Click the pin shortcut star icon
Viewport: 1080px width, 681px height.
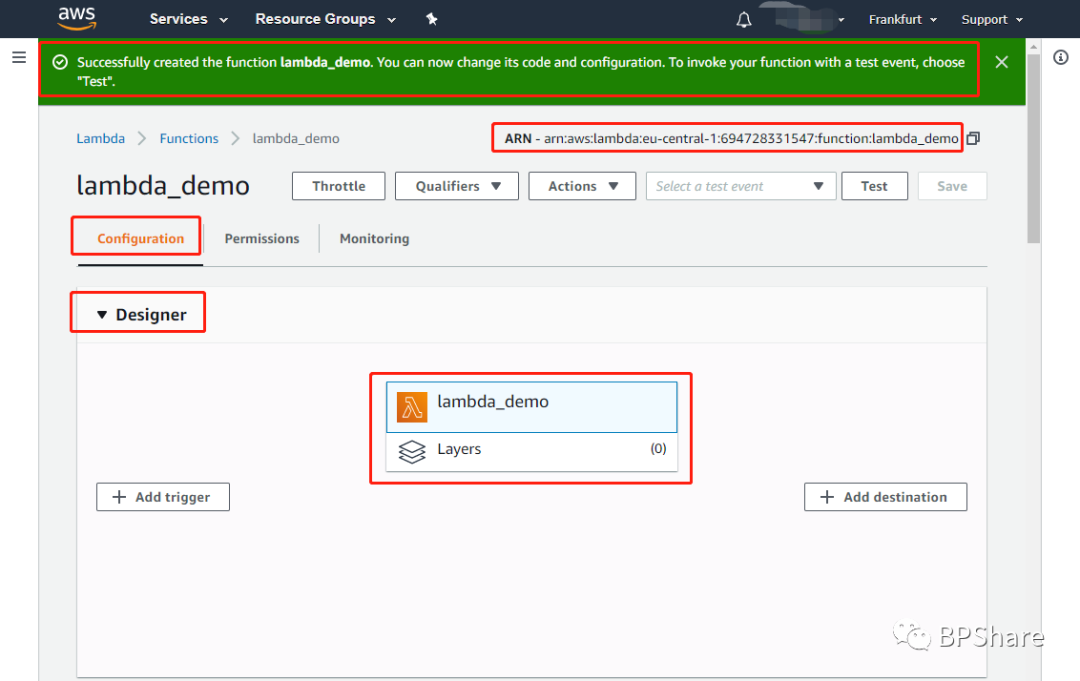[432, 19]
